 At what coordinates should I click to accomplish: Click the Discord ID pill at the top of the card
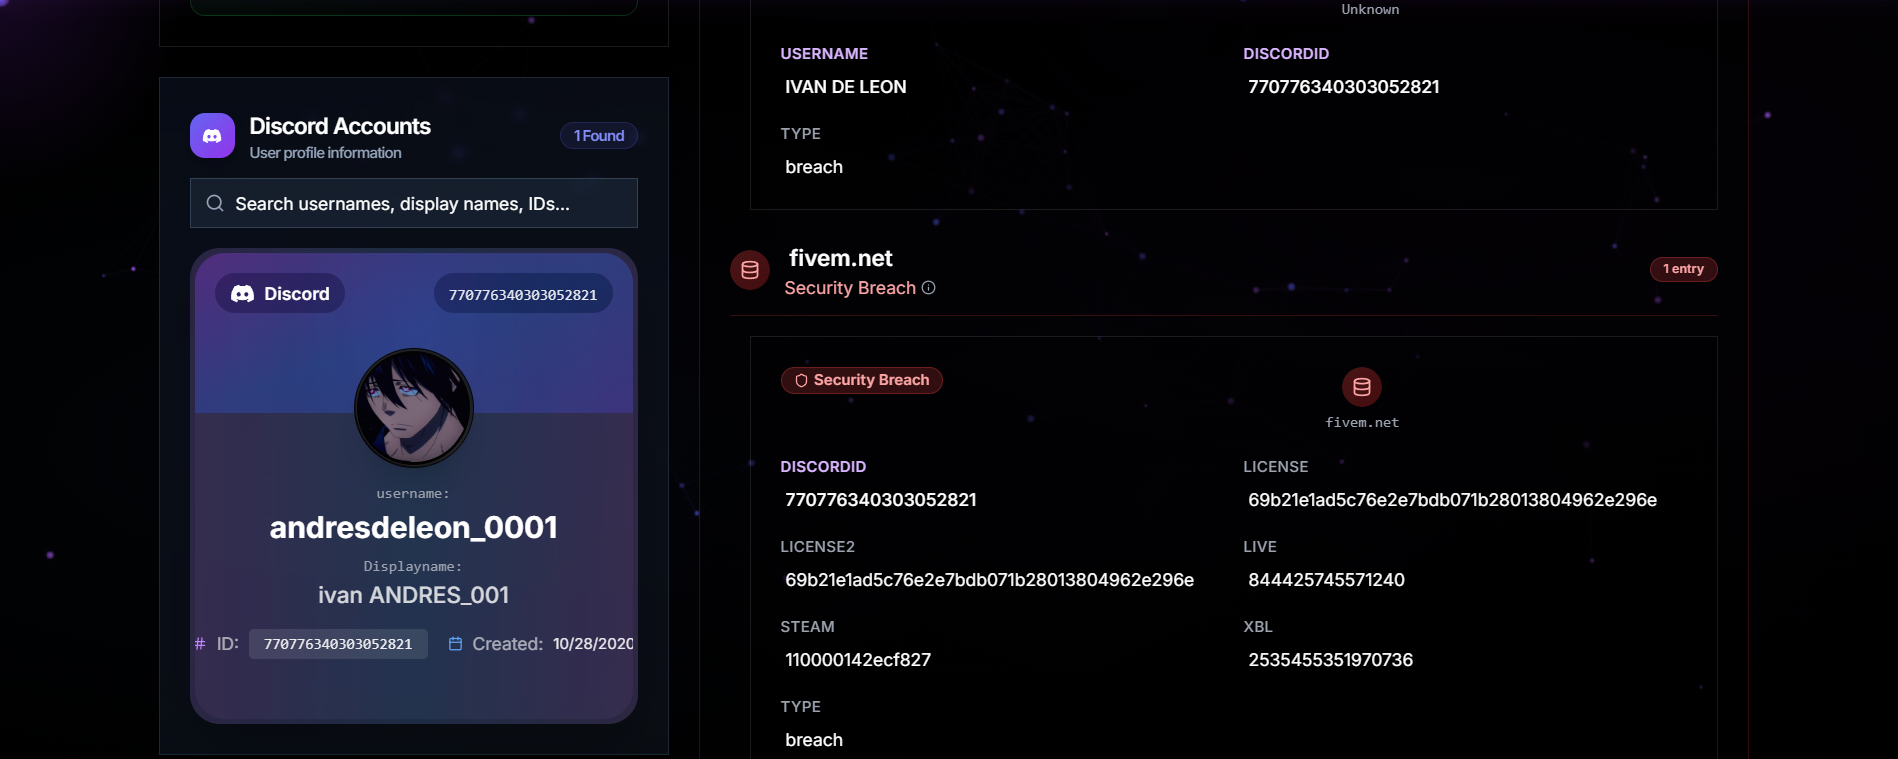(x=523, y=294)
